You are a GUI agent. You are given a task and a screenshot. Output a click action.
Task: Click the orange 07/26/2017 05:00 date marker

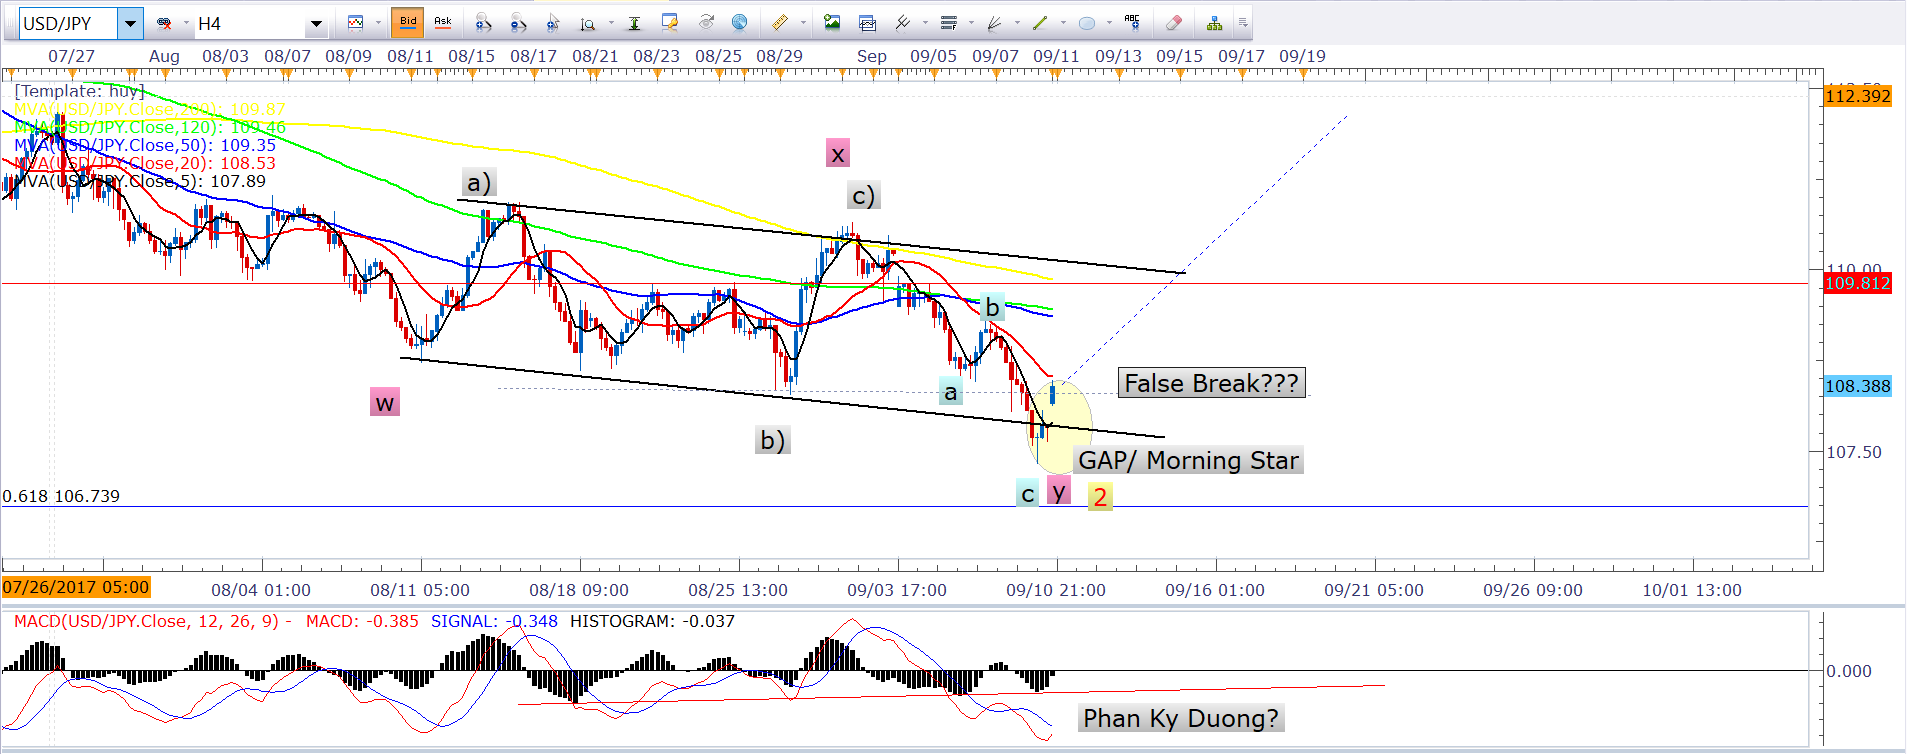pos(76,587)
